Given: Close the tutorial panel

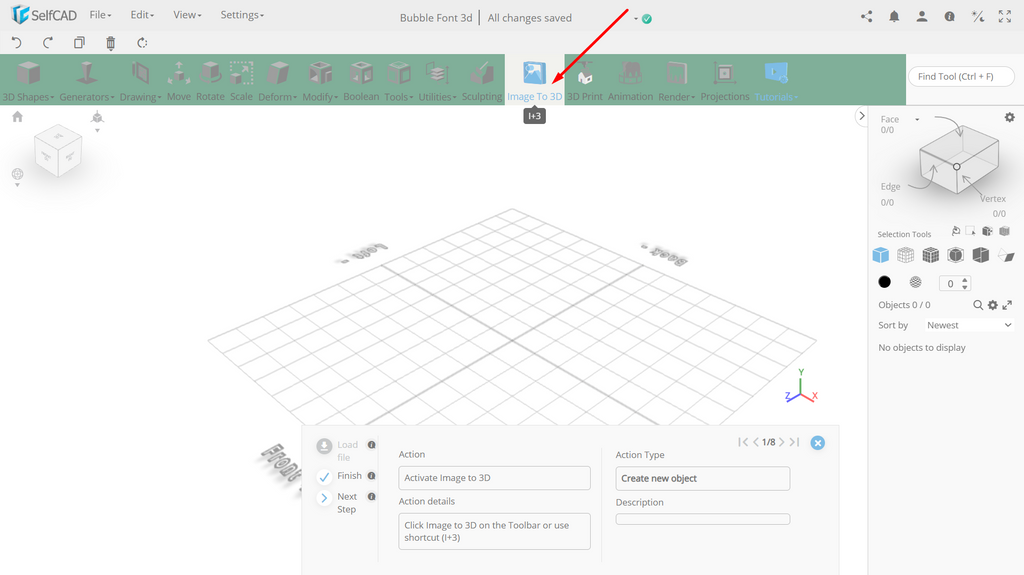Looking at the screenshot, I should pyautogui.click(x=818, y=443).
